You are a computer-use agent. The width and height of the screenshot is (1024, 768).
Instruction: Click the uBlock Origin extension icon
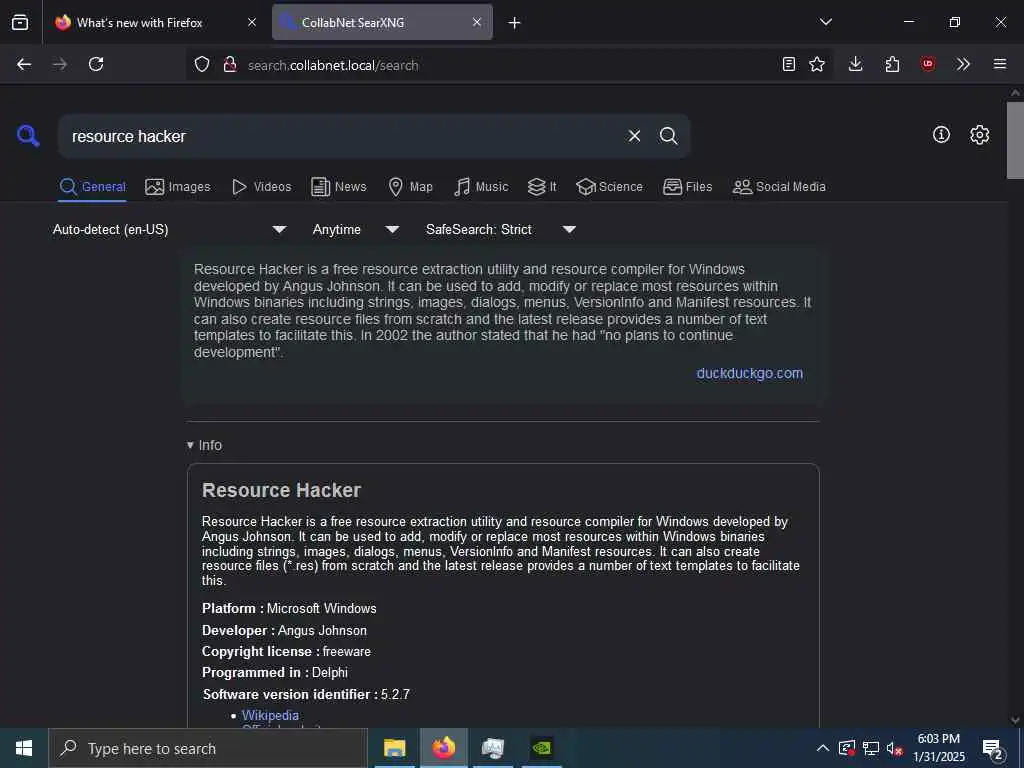pyautogui.click(x=927, y=64)
